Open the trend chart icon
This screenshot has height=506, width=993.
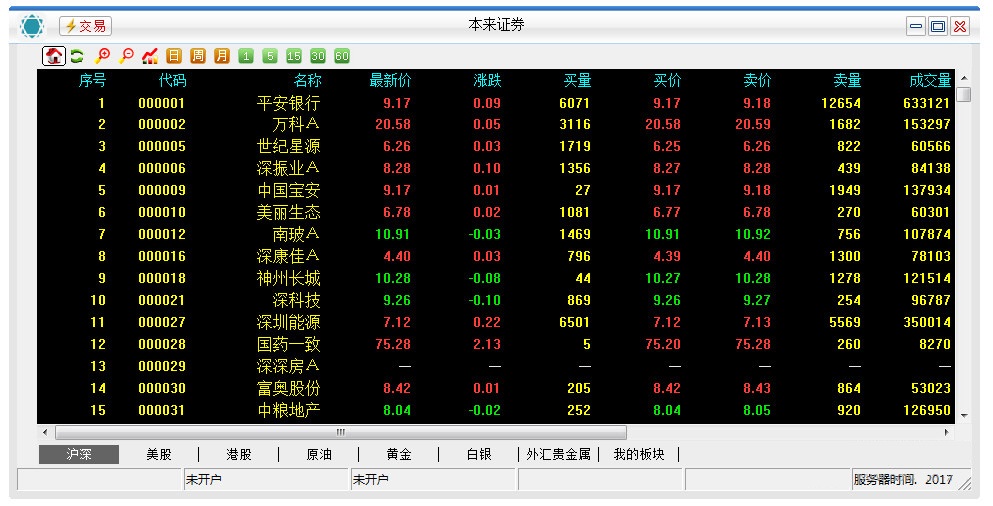click(150, 56)
